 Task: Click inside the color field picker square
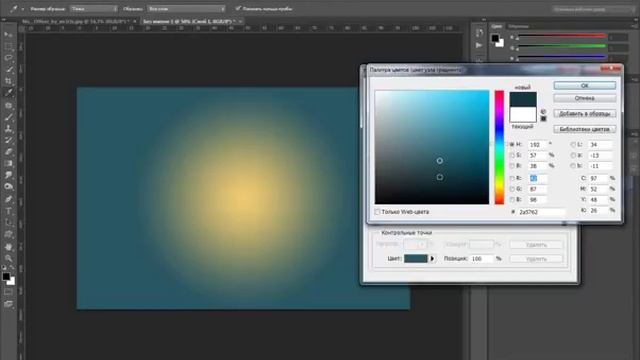(432, 147)
